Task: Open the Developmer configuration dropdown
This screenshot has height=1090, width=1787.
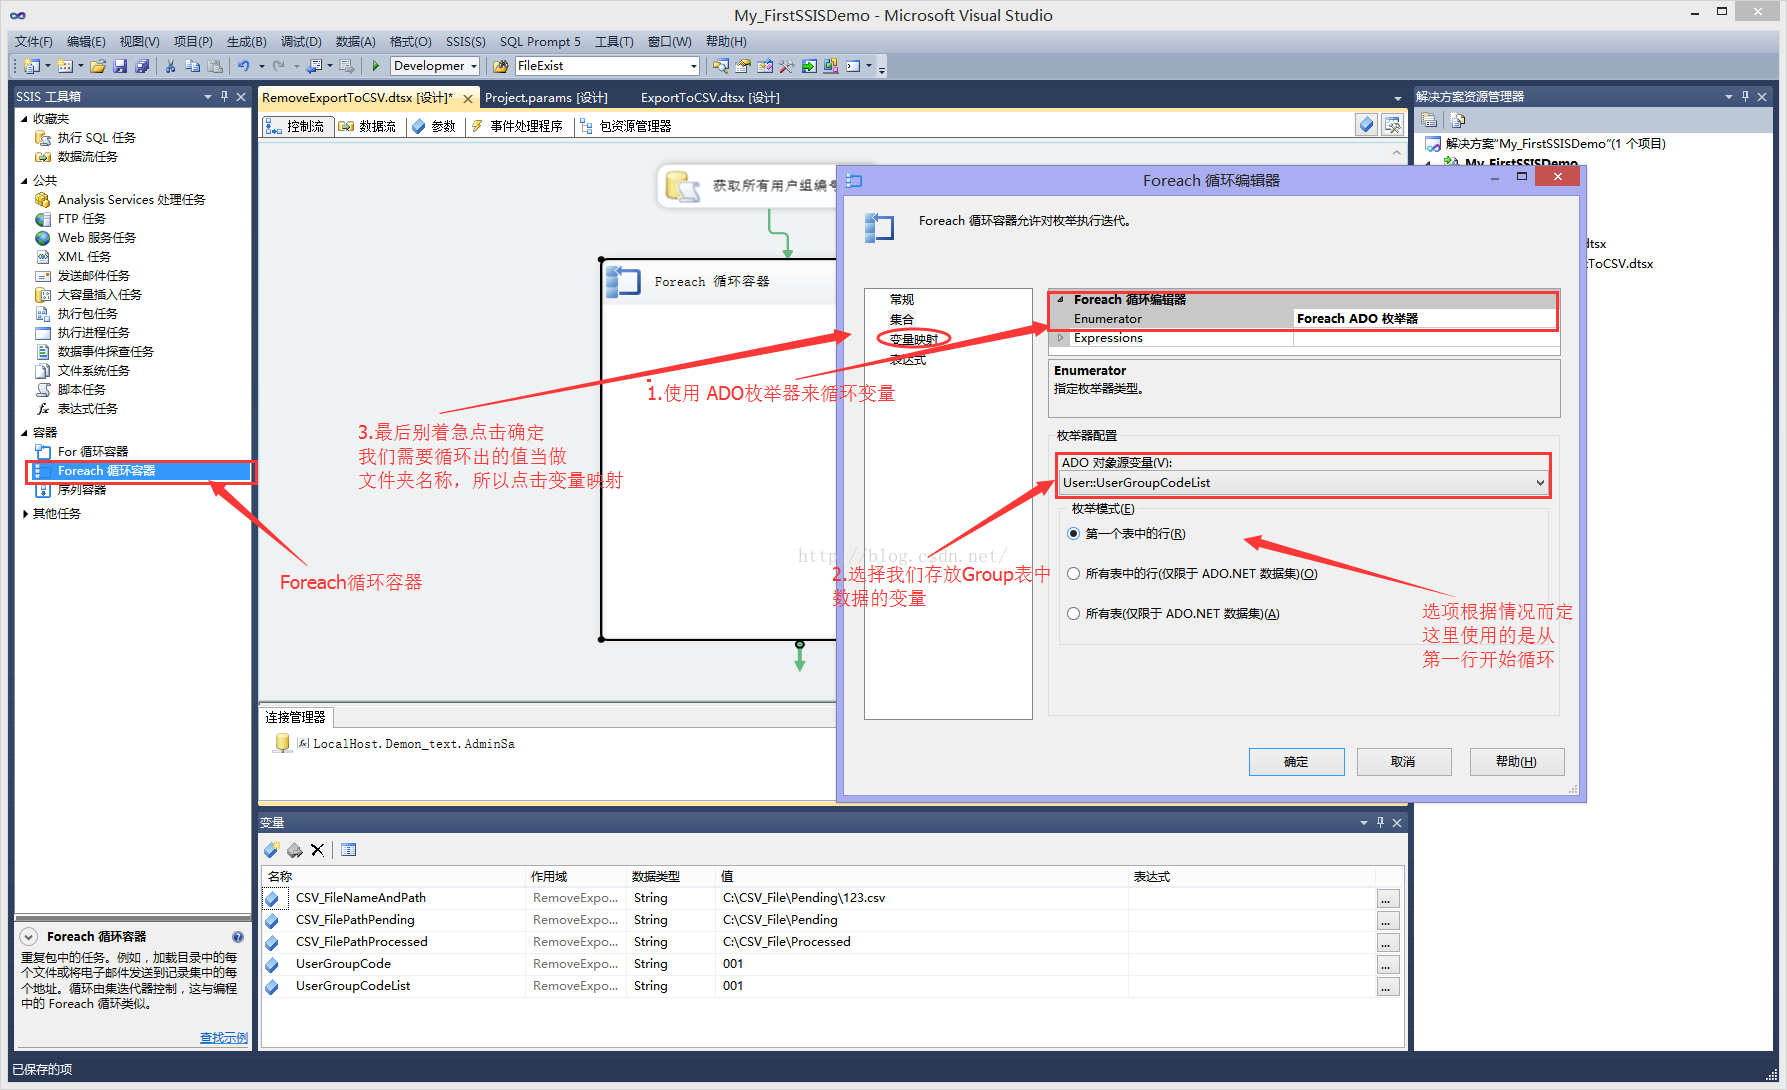Action: point(435,66)
